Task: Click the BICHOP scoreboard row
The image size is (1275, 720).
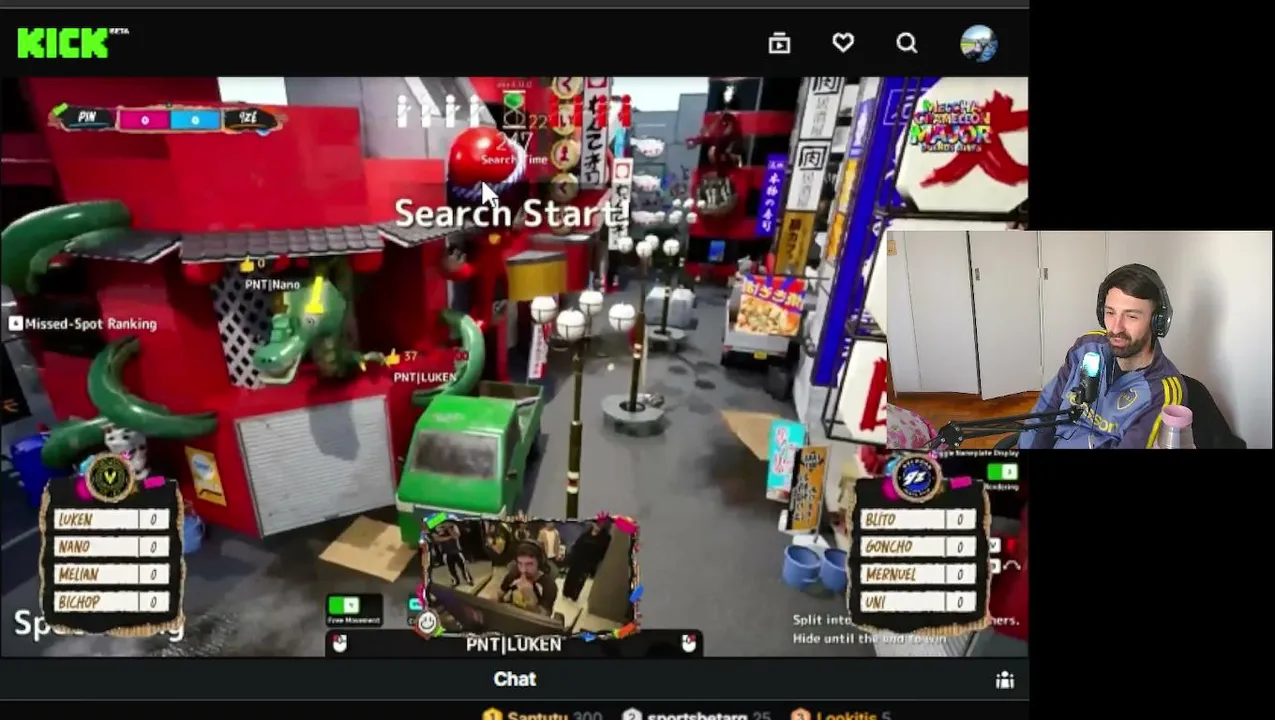Action: tap(111, 602)
